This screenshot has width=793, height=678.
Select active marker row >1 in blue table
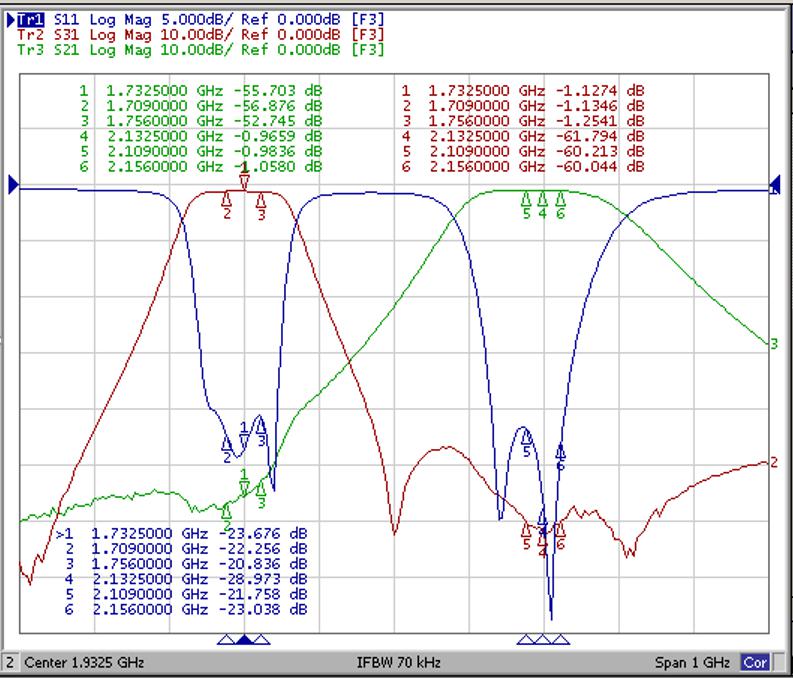tap(182, 532)
